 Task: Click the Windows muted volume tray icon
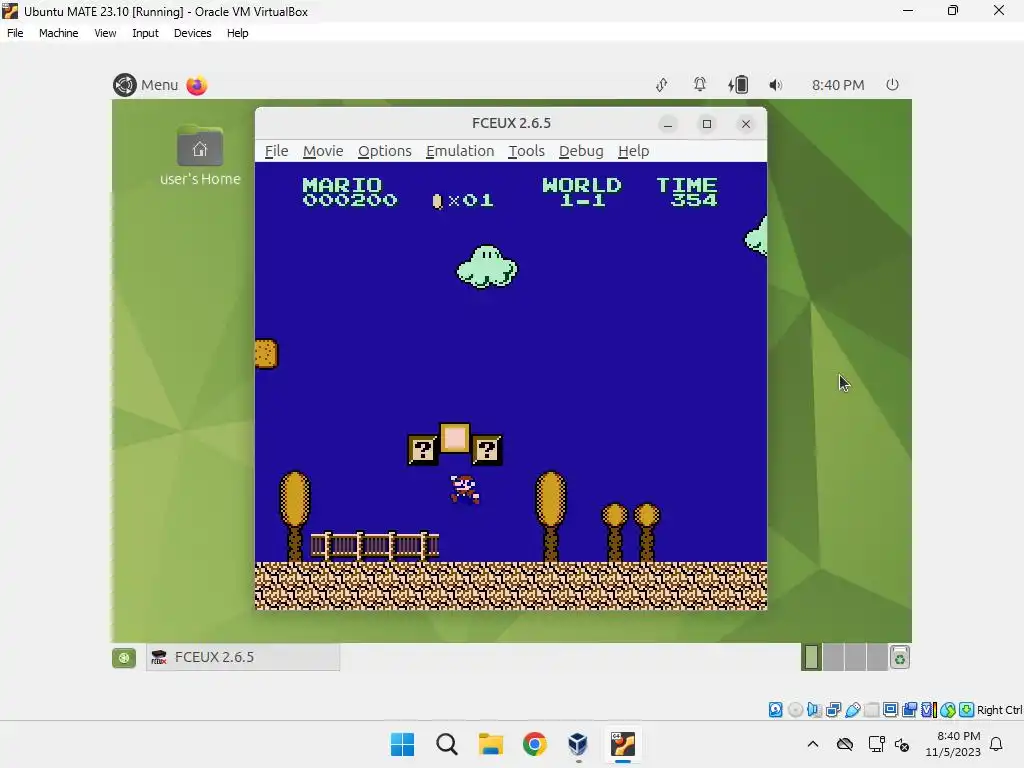[902, 744]
